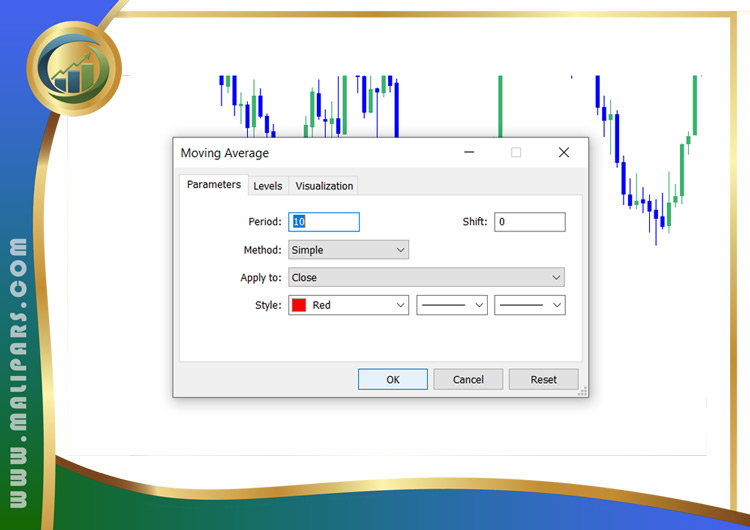Select the Shift value field
Image resolution: width=750 pixels, height=530 pixels.
click(x=529, y=222)
